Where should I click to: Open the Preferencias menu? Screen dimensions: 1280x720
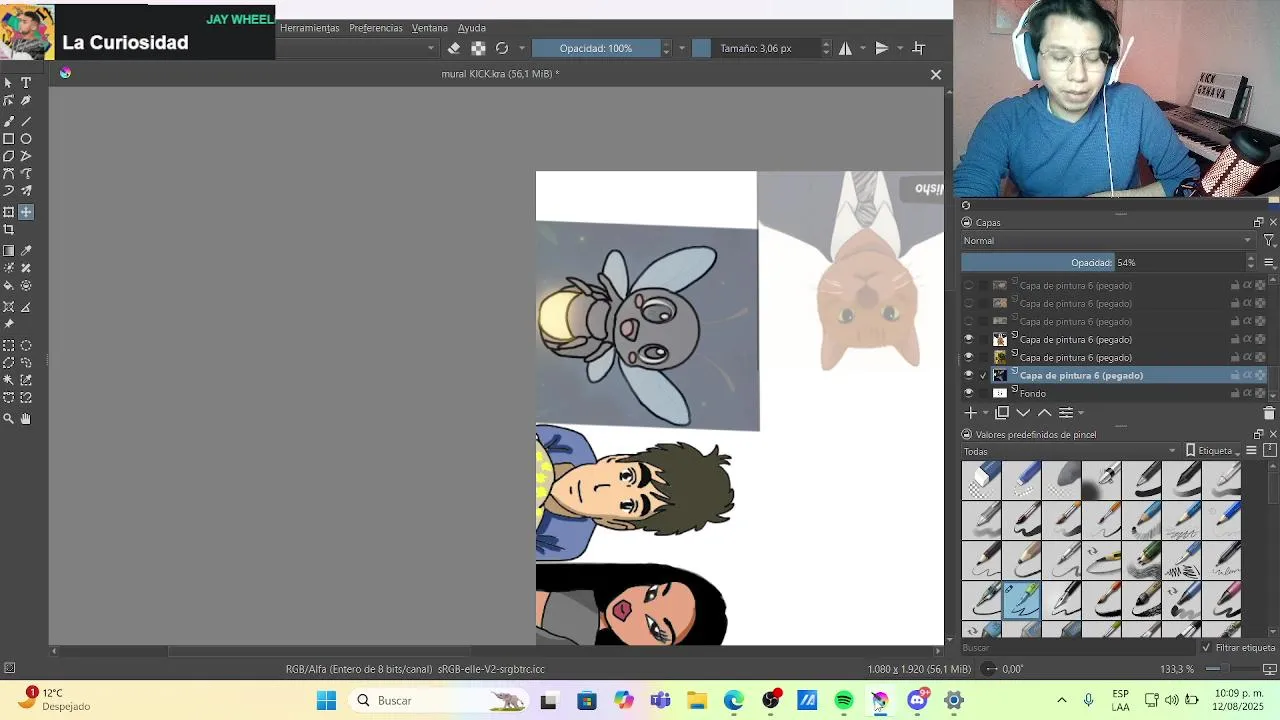(376, 28)
